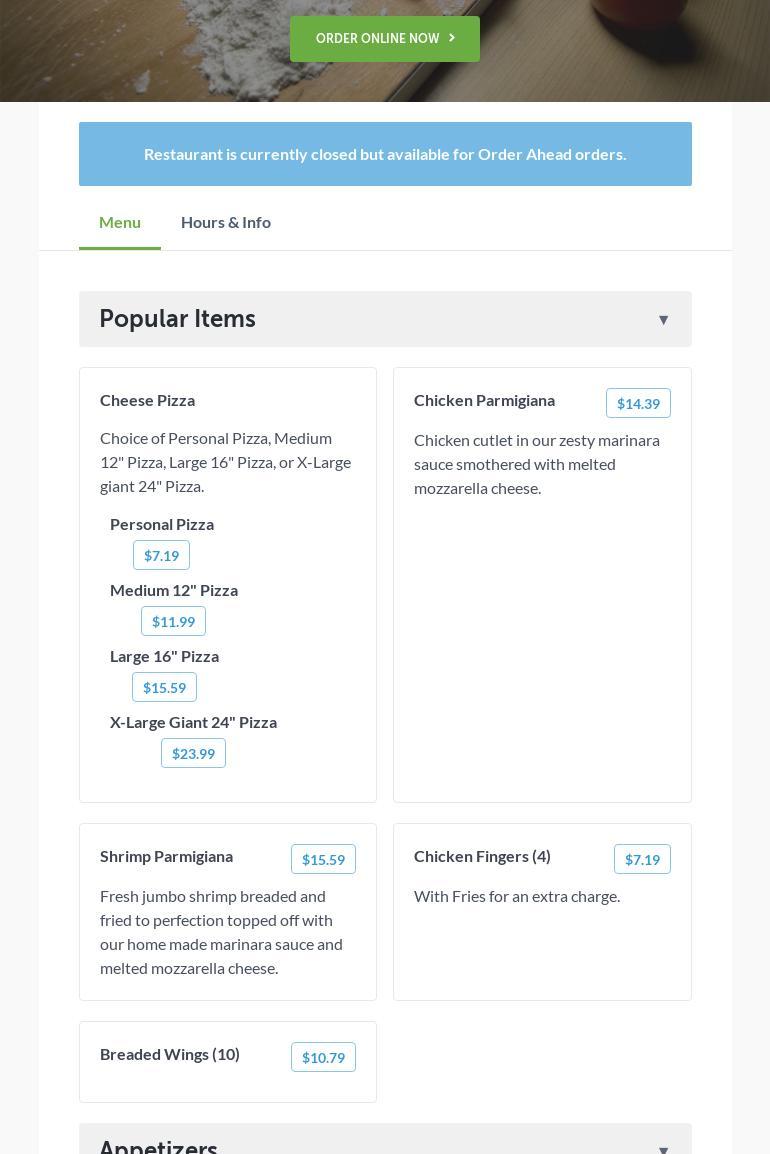
Task: Click the Breaded Wings (10) title
Action: coord(170,1054)
